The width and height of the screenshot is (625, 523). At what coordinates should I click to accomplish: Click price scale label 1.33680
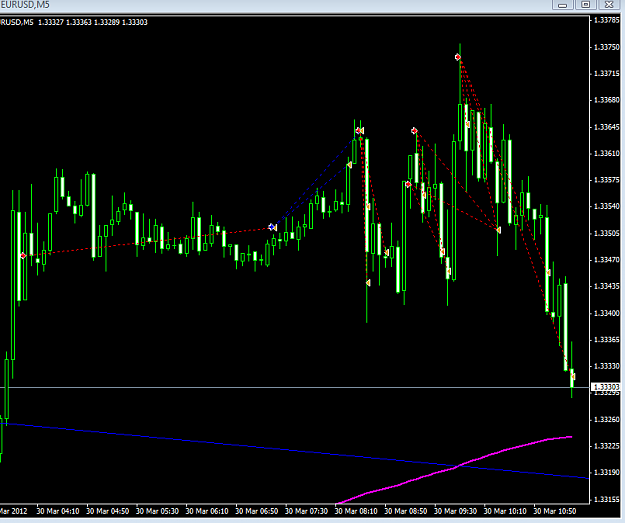[607, 100]
